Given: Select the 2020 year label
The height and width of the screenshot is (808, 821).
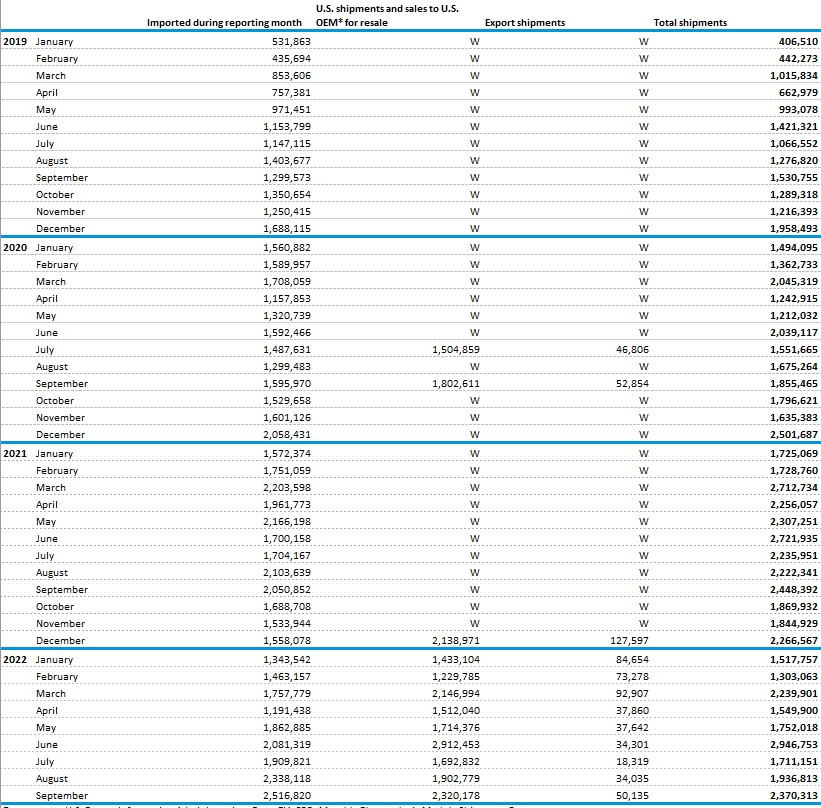Looking at the screenshot, I should point(15,247).
